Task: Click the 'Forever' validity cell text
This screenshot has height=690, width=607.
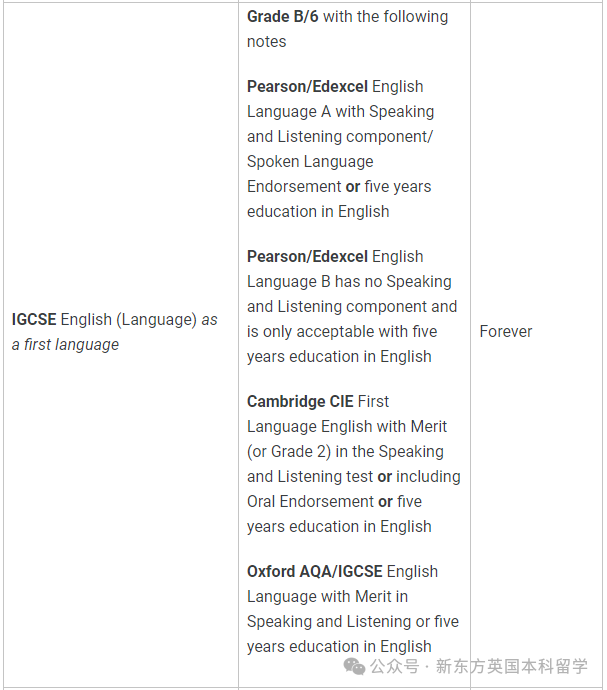Action: pyautogui.click(x=506, y=331)
